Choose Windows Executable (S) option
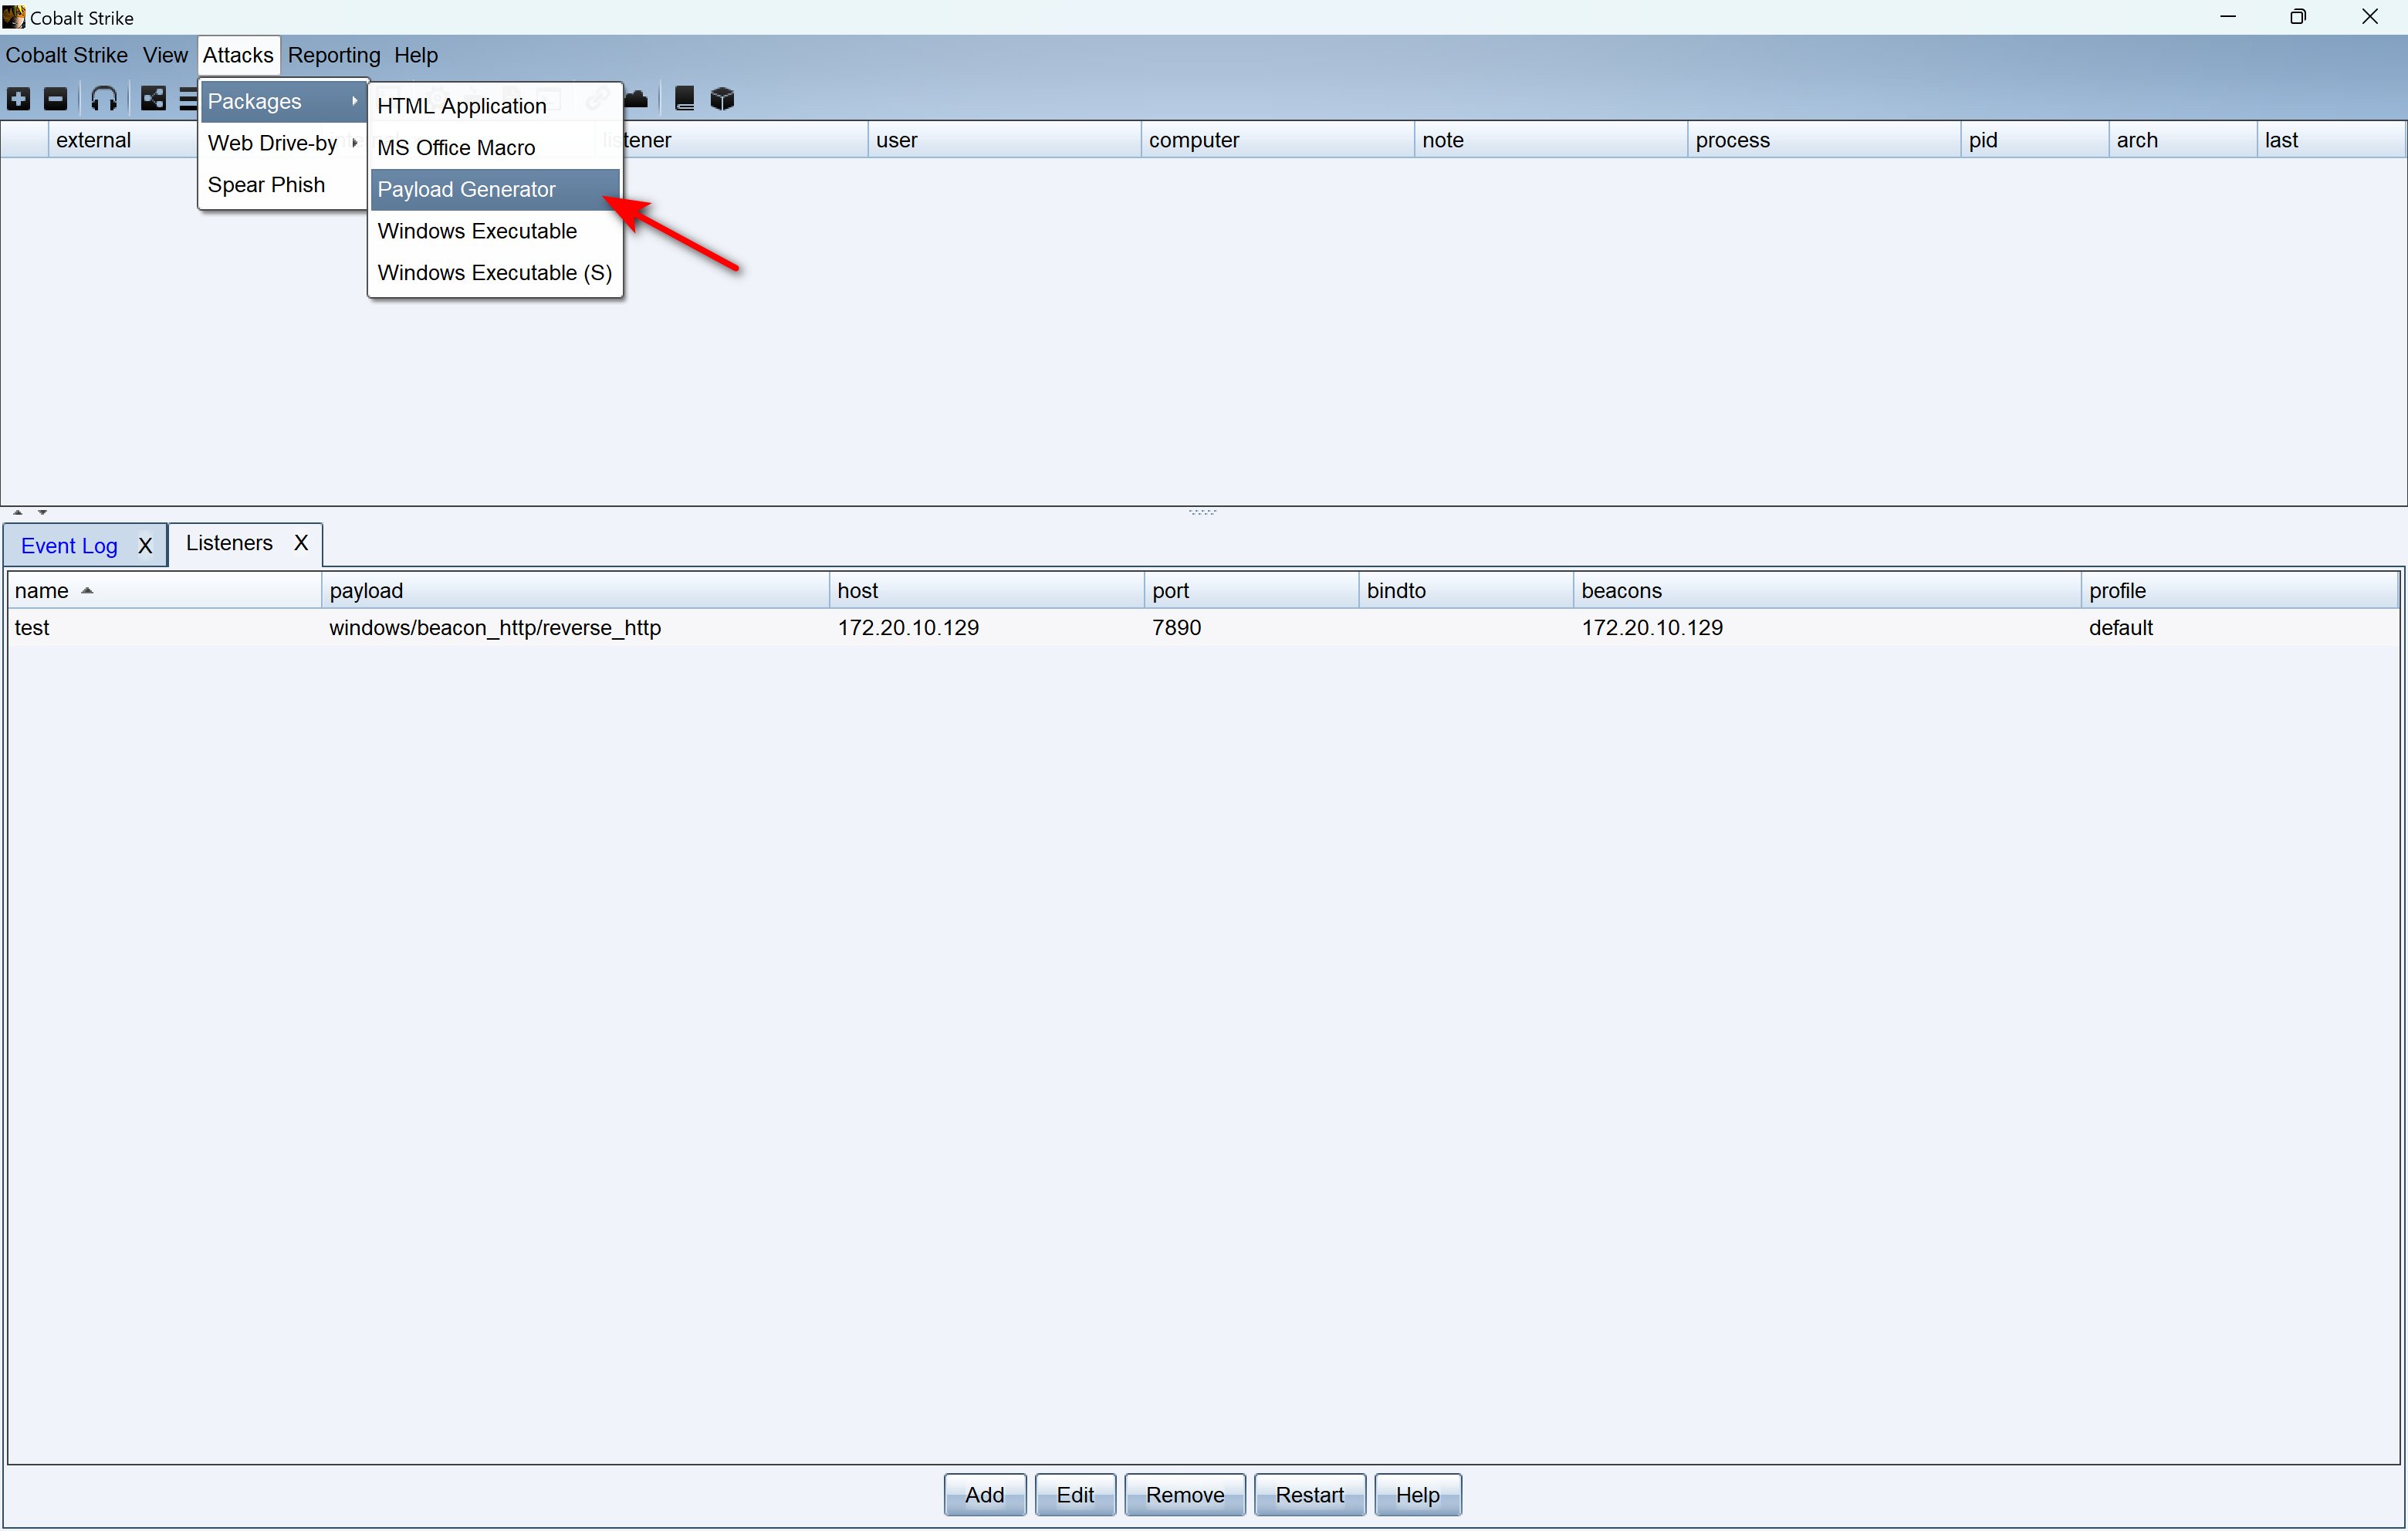This screenshot has width=2408, height=1531. (494, 273)
